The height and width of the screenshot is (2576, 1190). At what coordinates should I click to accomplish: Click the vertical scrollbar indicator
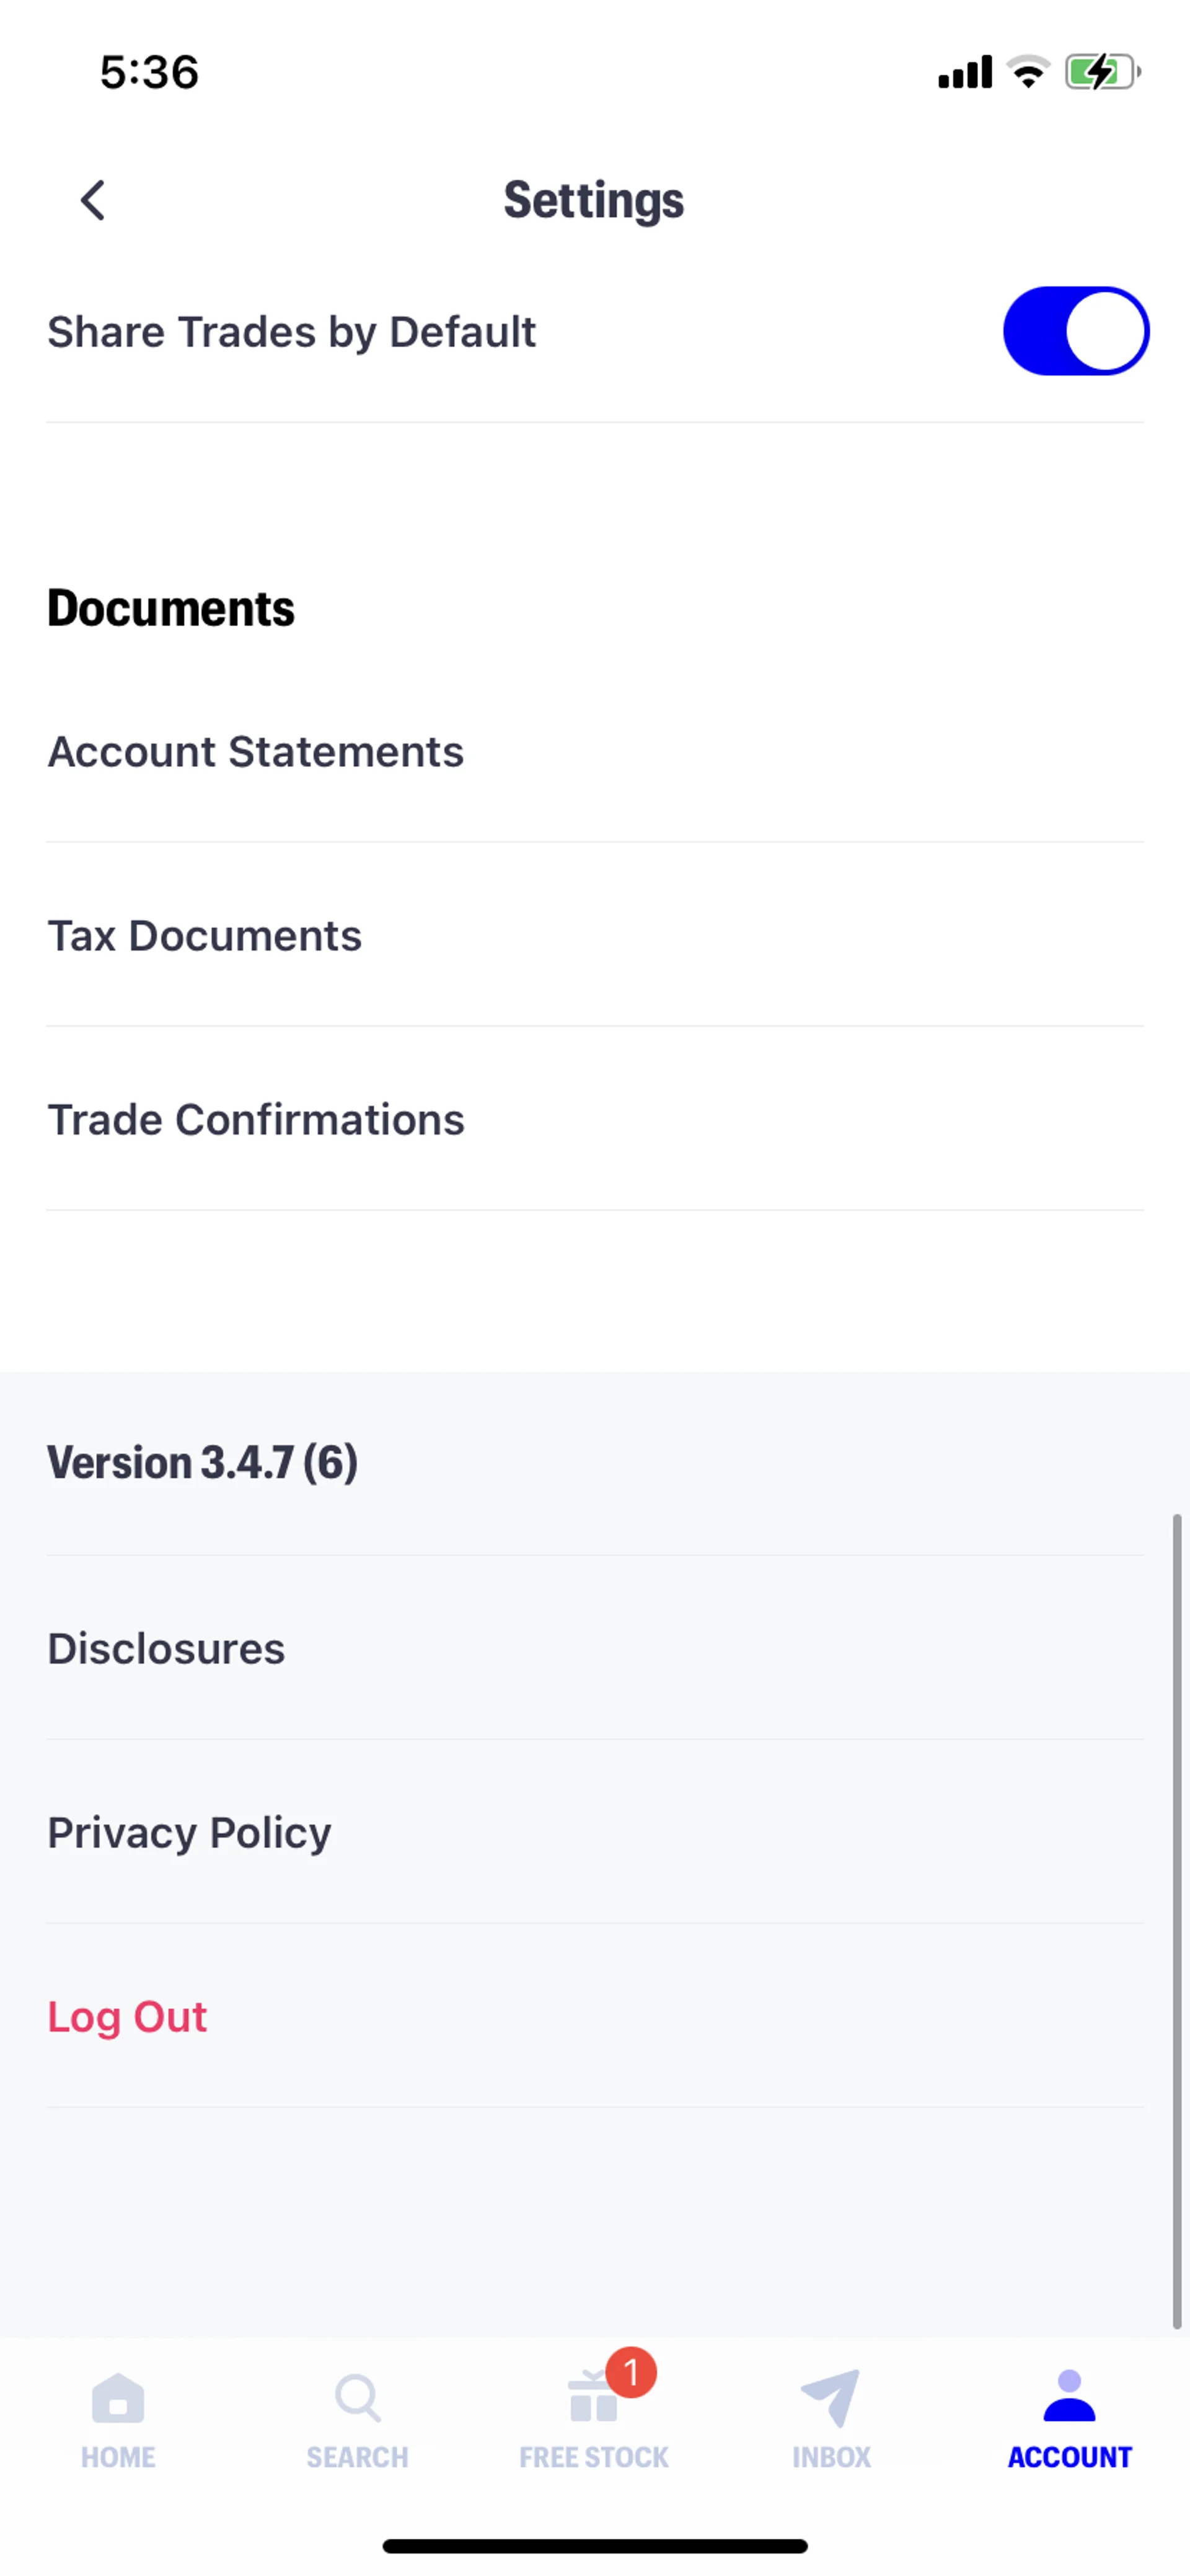pyautogui.click(x=1177, y=1920)
